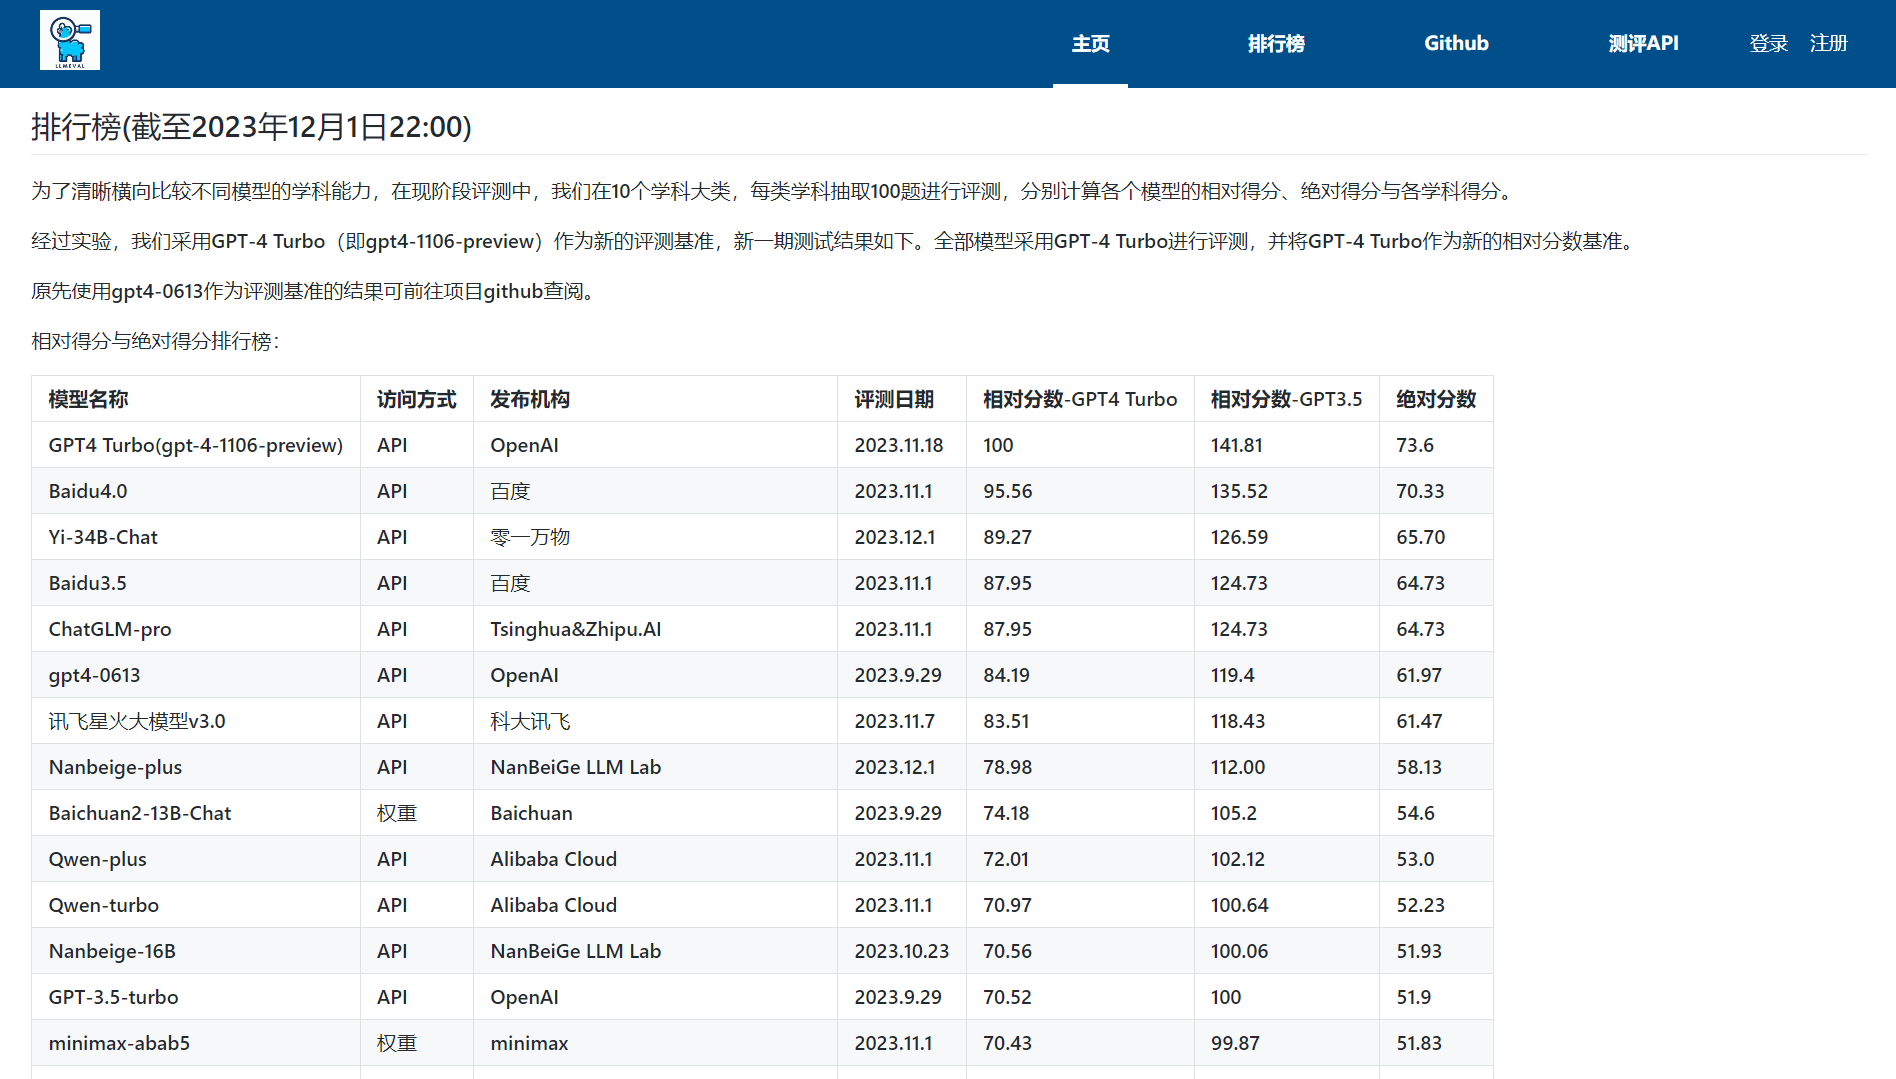
Task: Click the 科大讯飞 publisher cell
Action: (655, 721)
